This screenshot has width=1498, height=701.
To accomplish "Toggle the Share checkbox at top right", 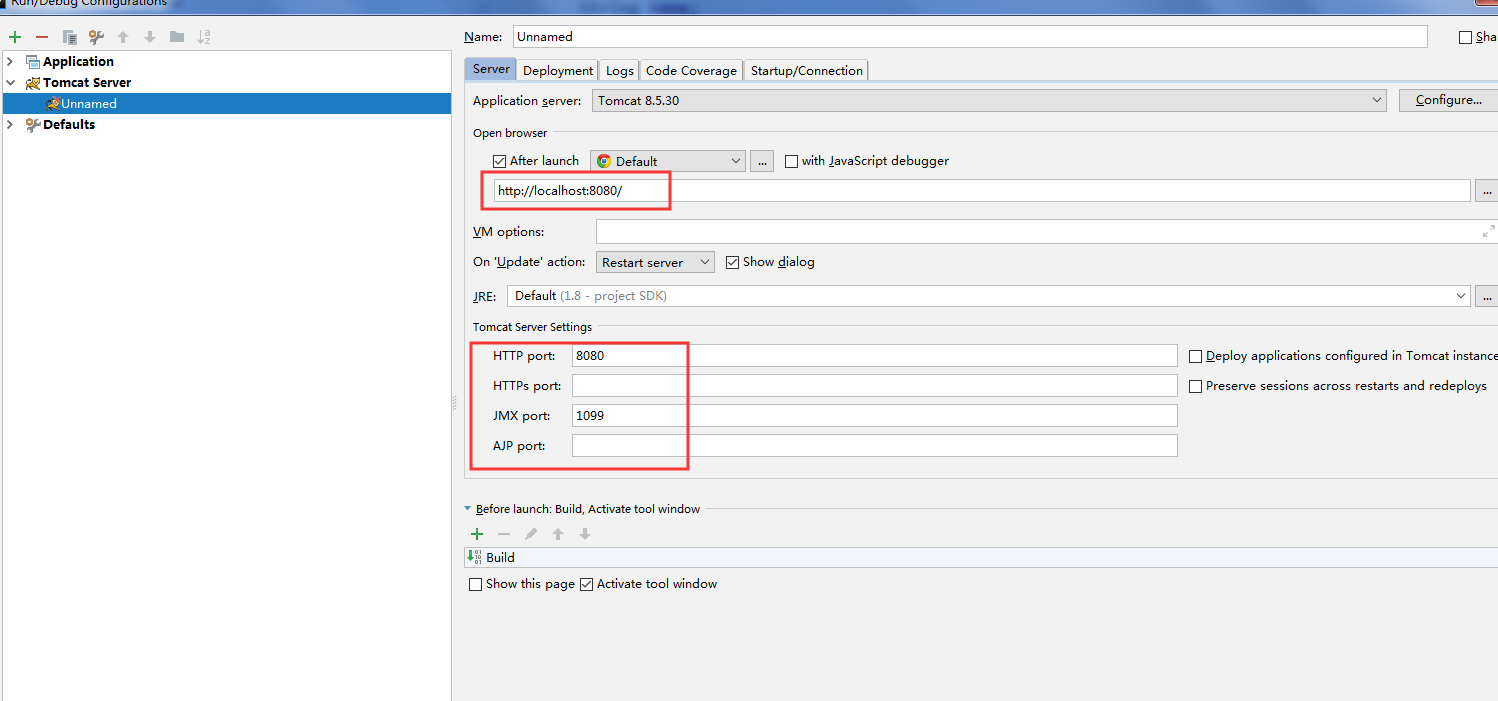I will click(x=1466, y=37).
